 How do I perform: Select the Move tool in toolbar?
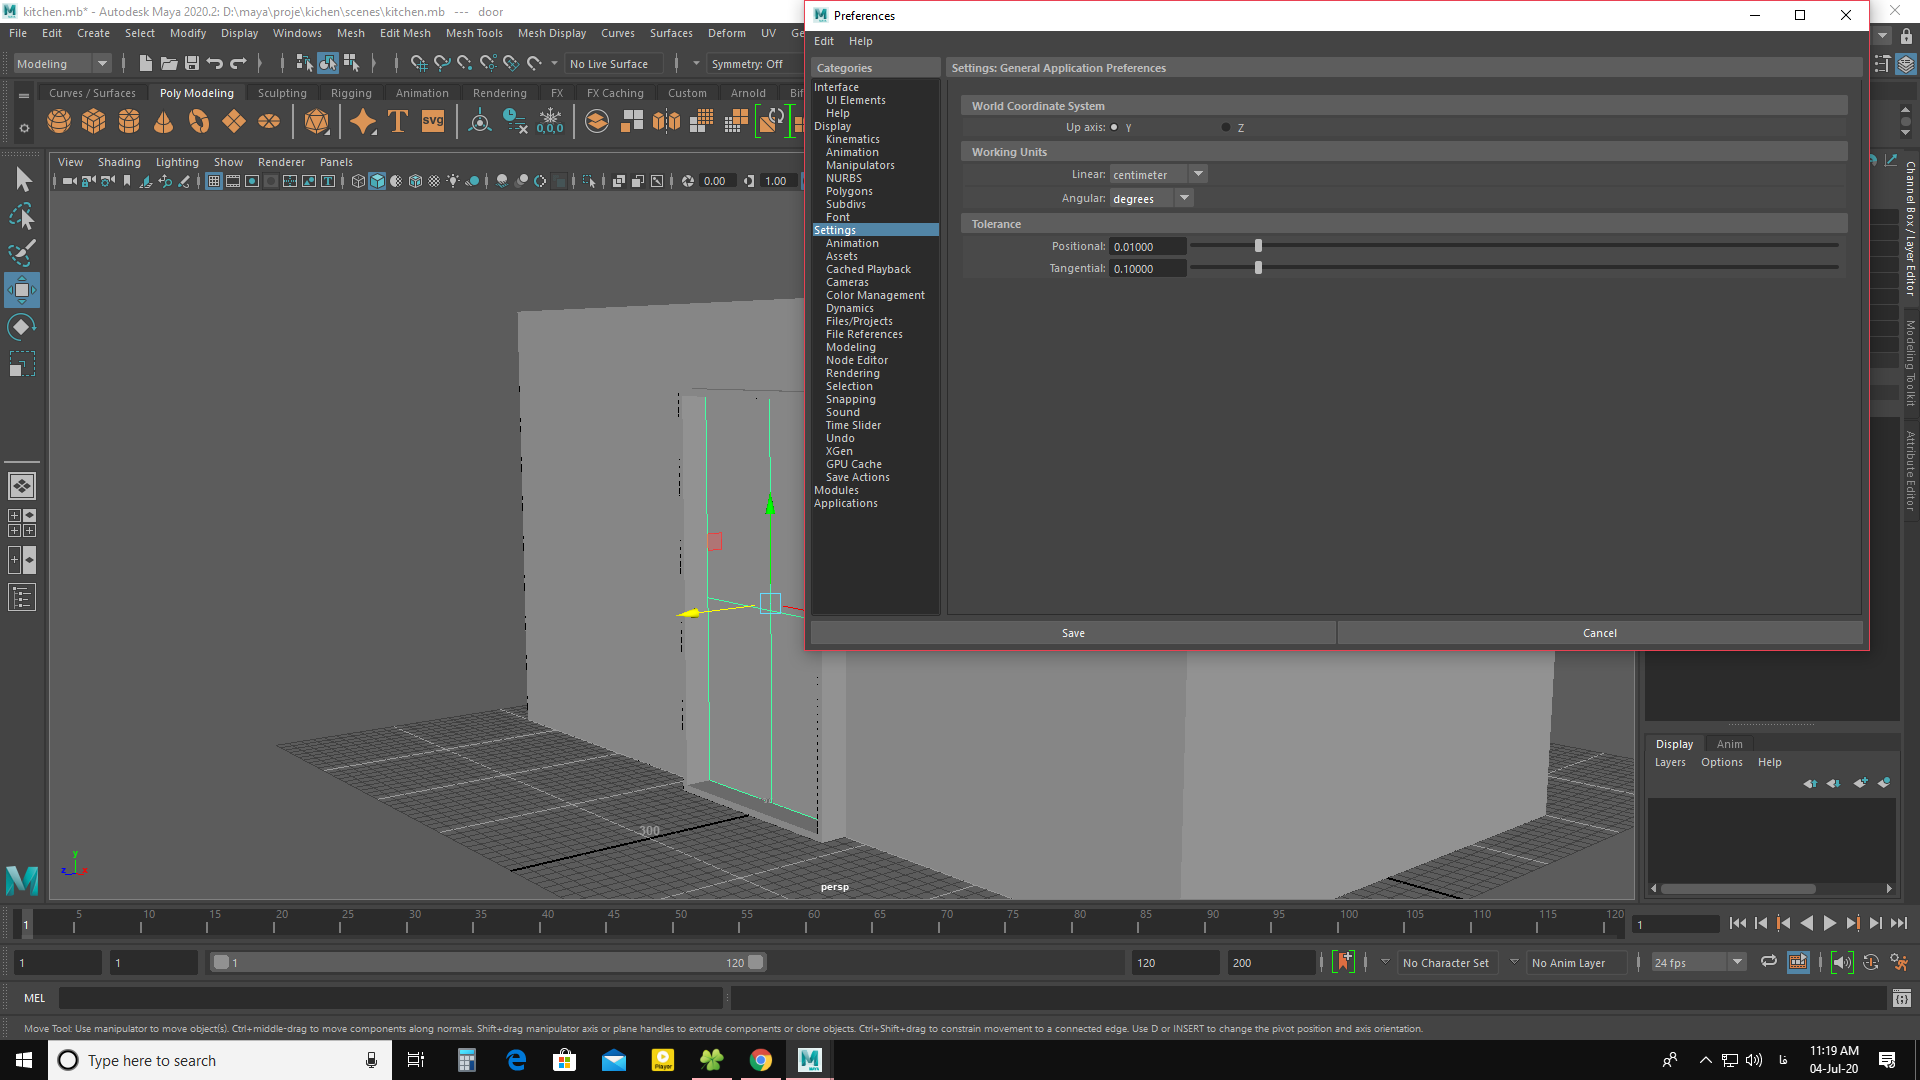tap(22, 290)
